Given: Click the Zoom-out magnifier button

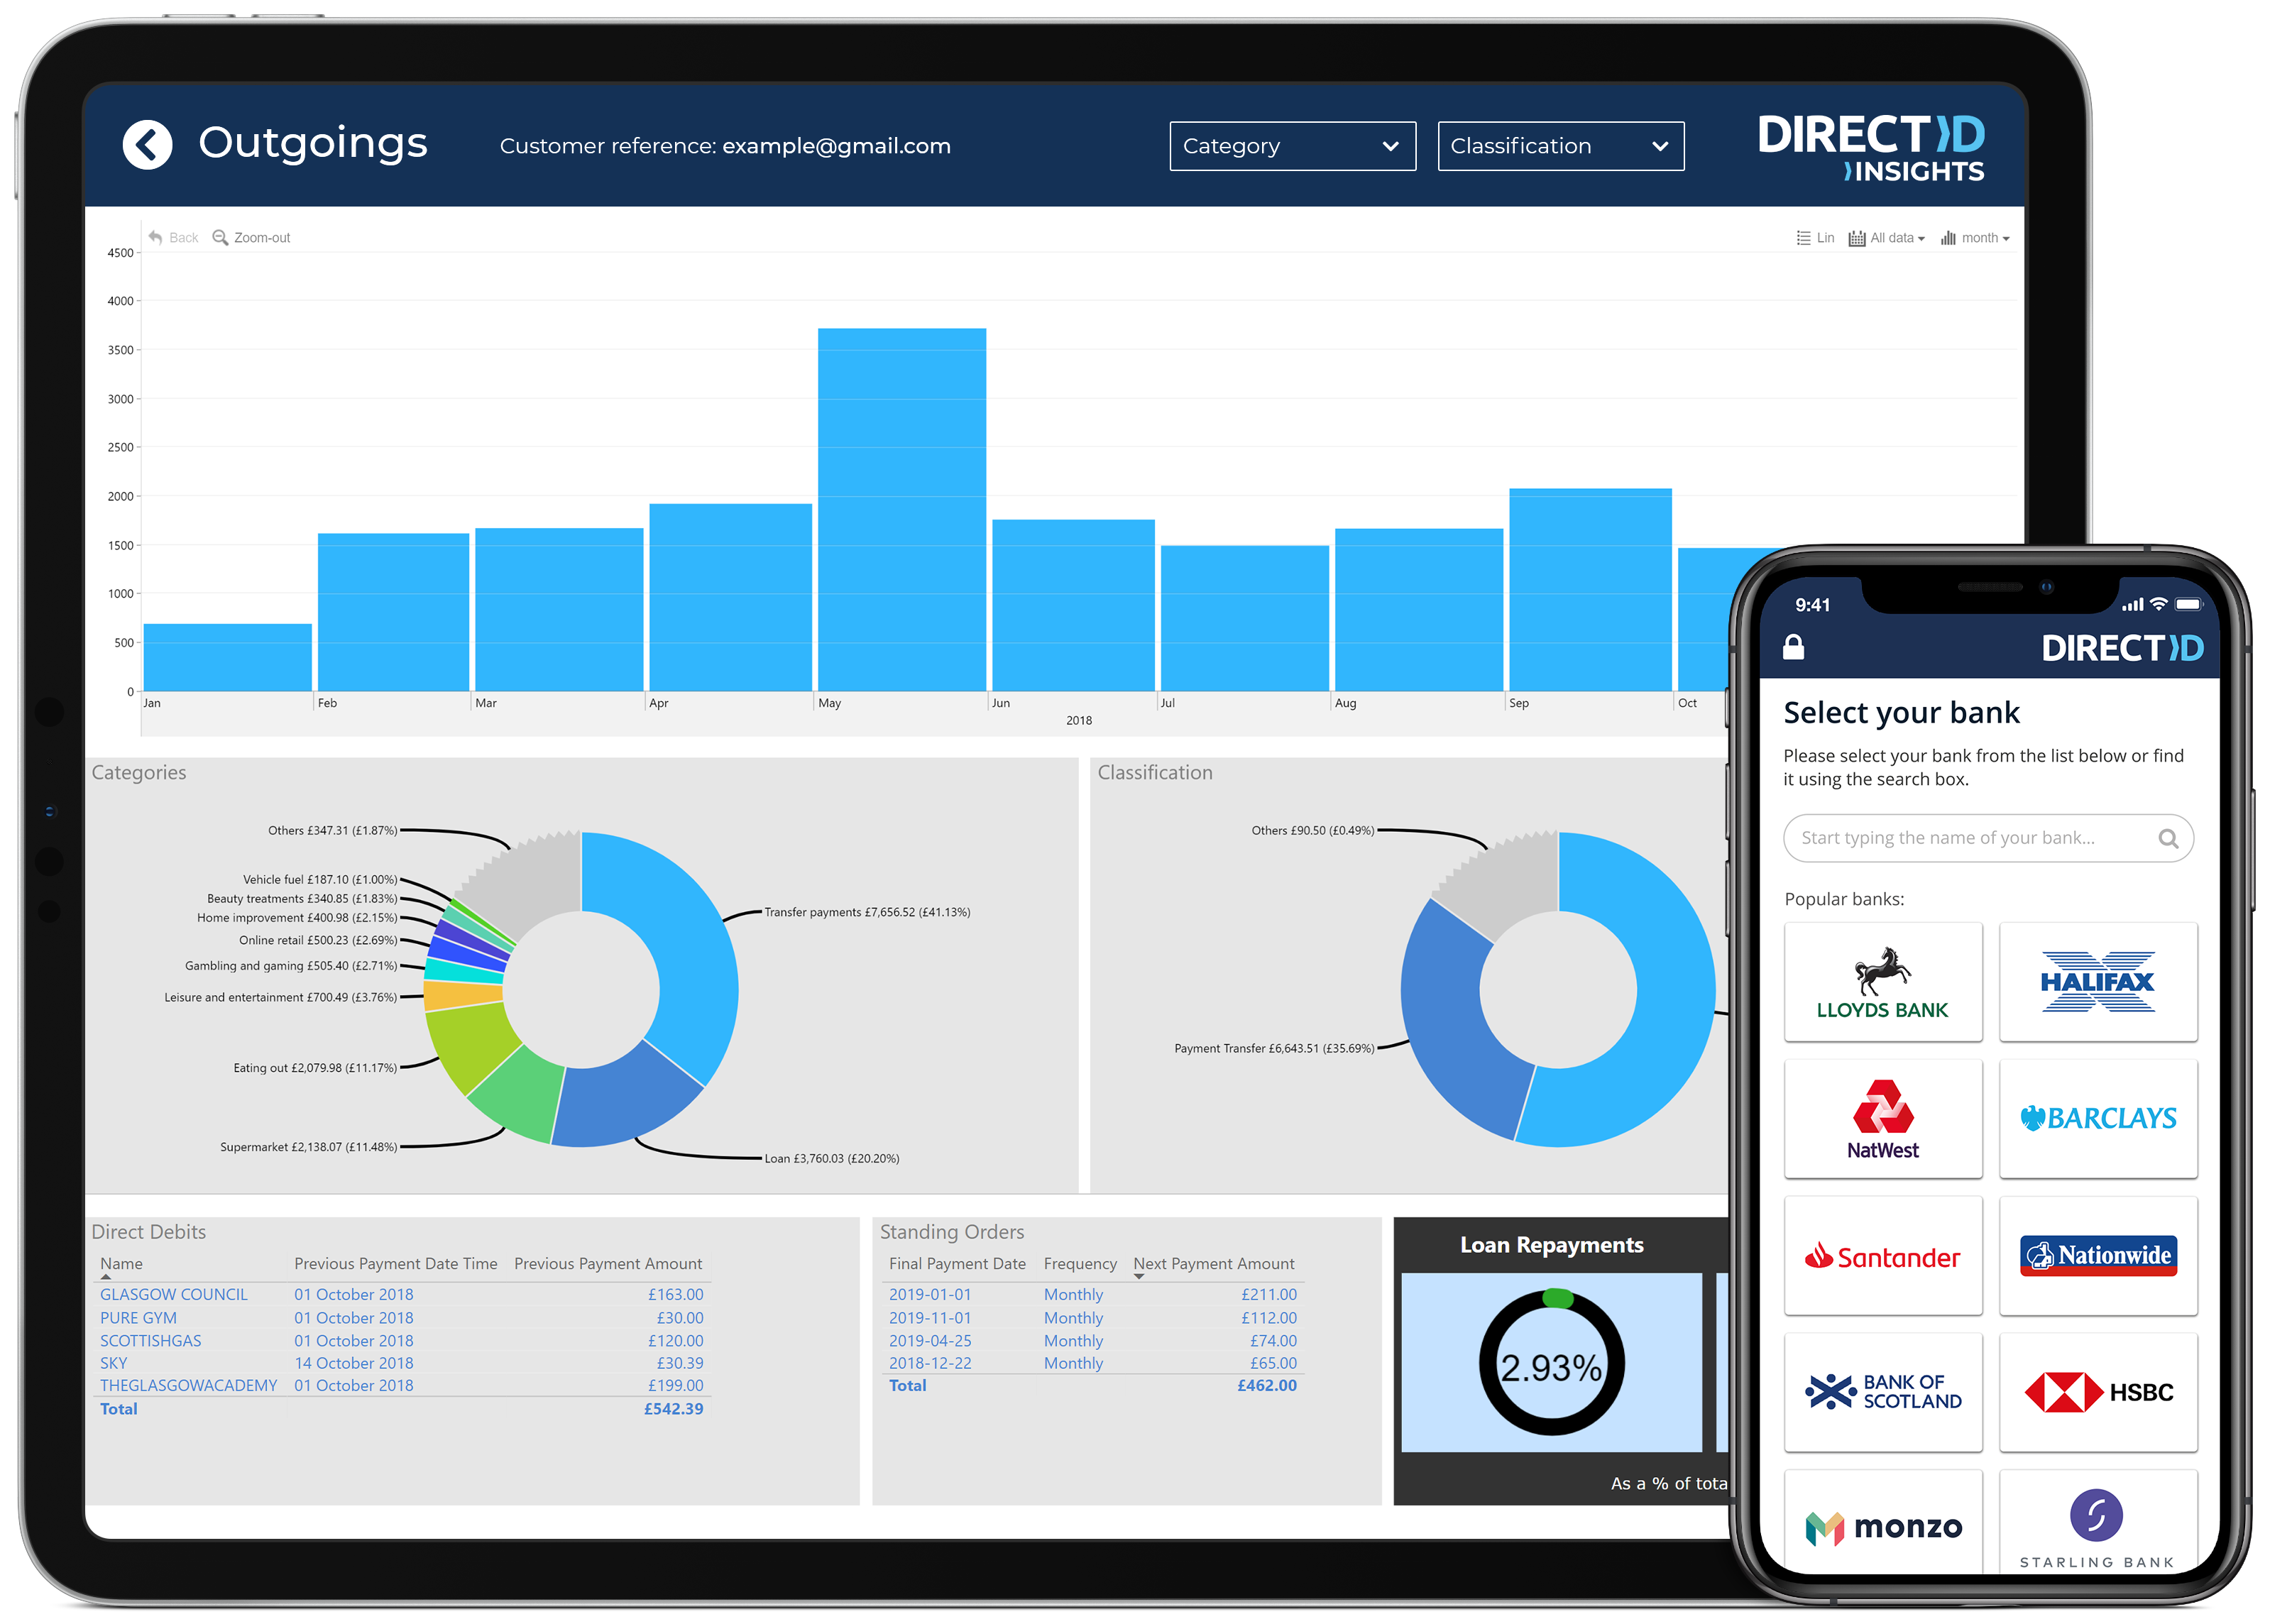Looking at the screenshot, I should 251,237.
